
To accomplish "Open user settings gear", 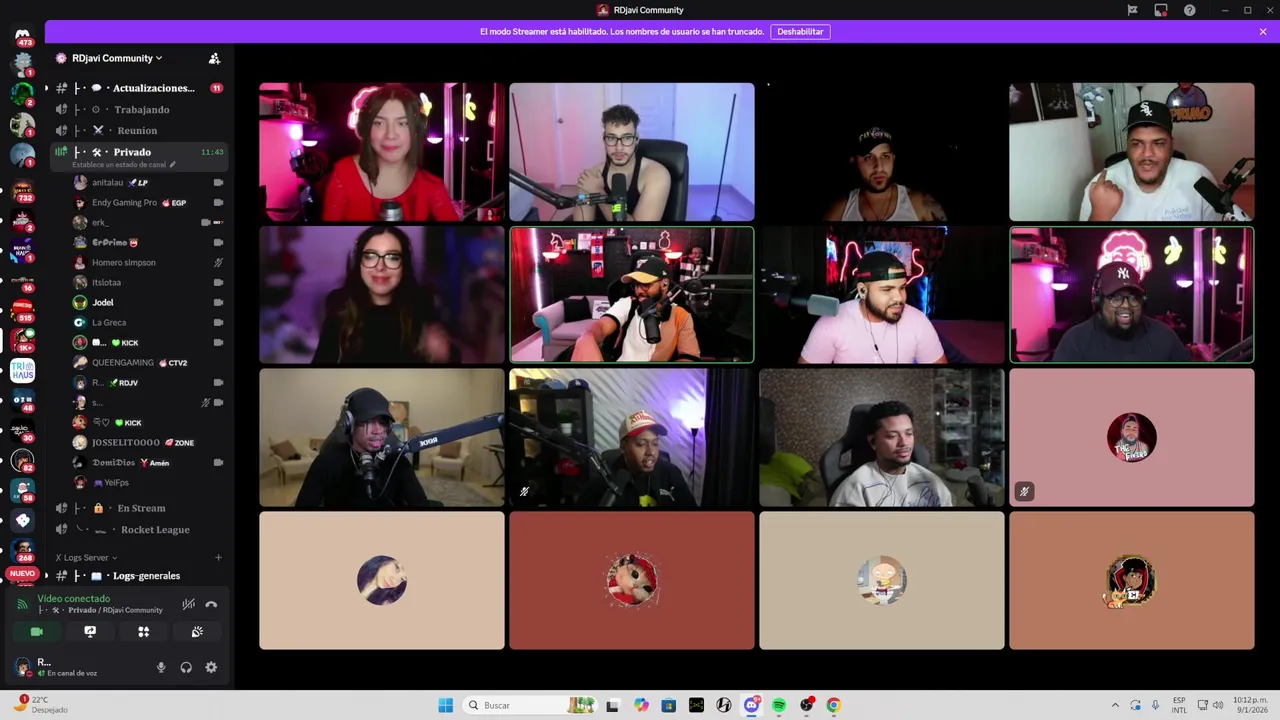I will [x=211, y=667].
